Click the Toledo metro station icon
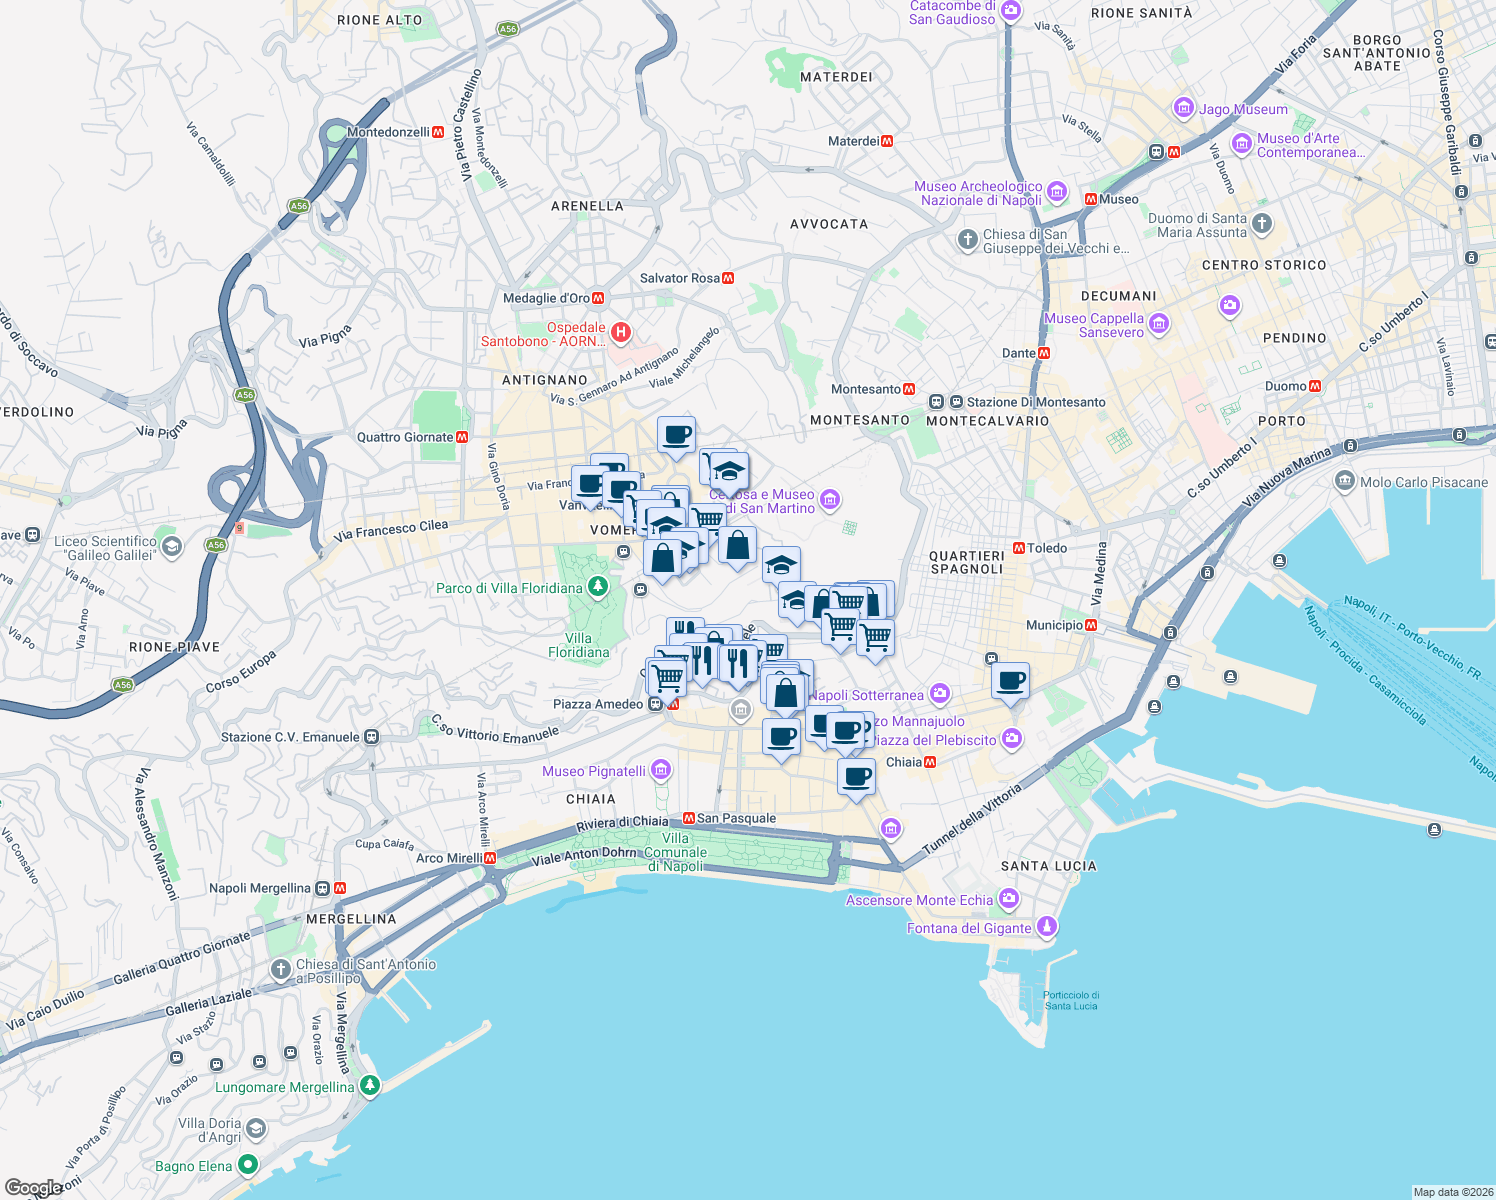Image resolution: width=1496 pixels, height=1200 pixels. 1019,548
